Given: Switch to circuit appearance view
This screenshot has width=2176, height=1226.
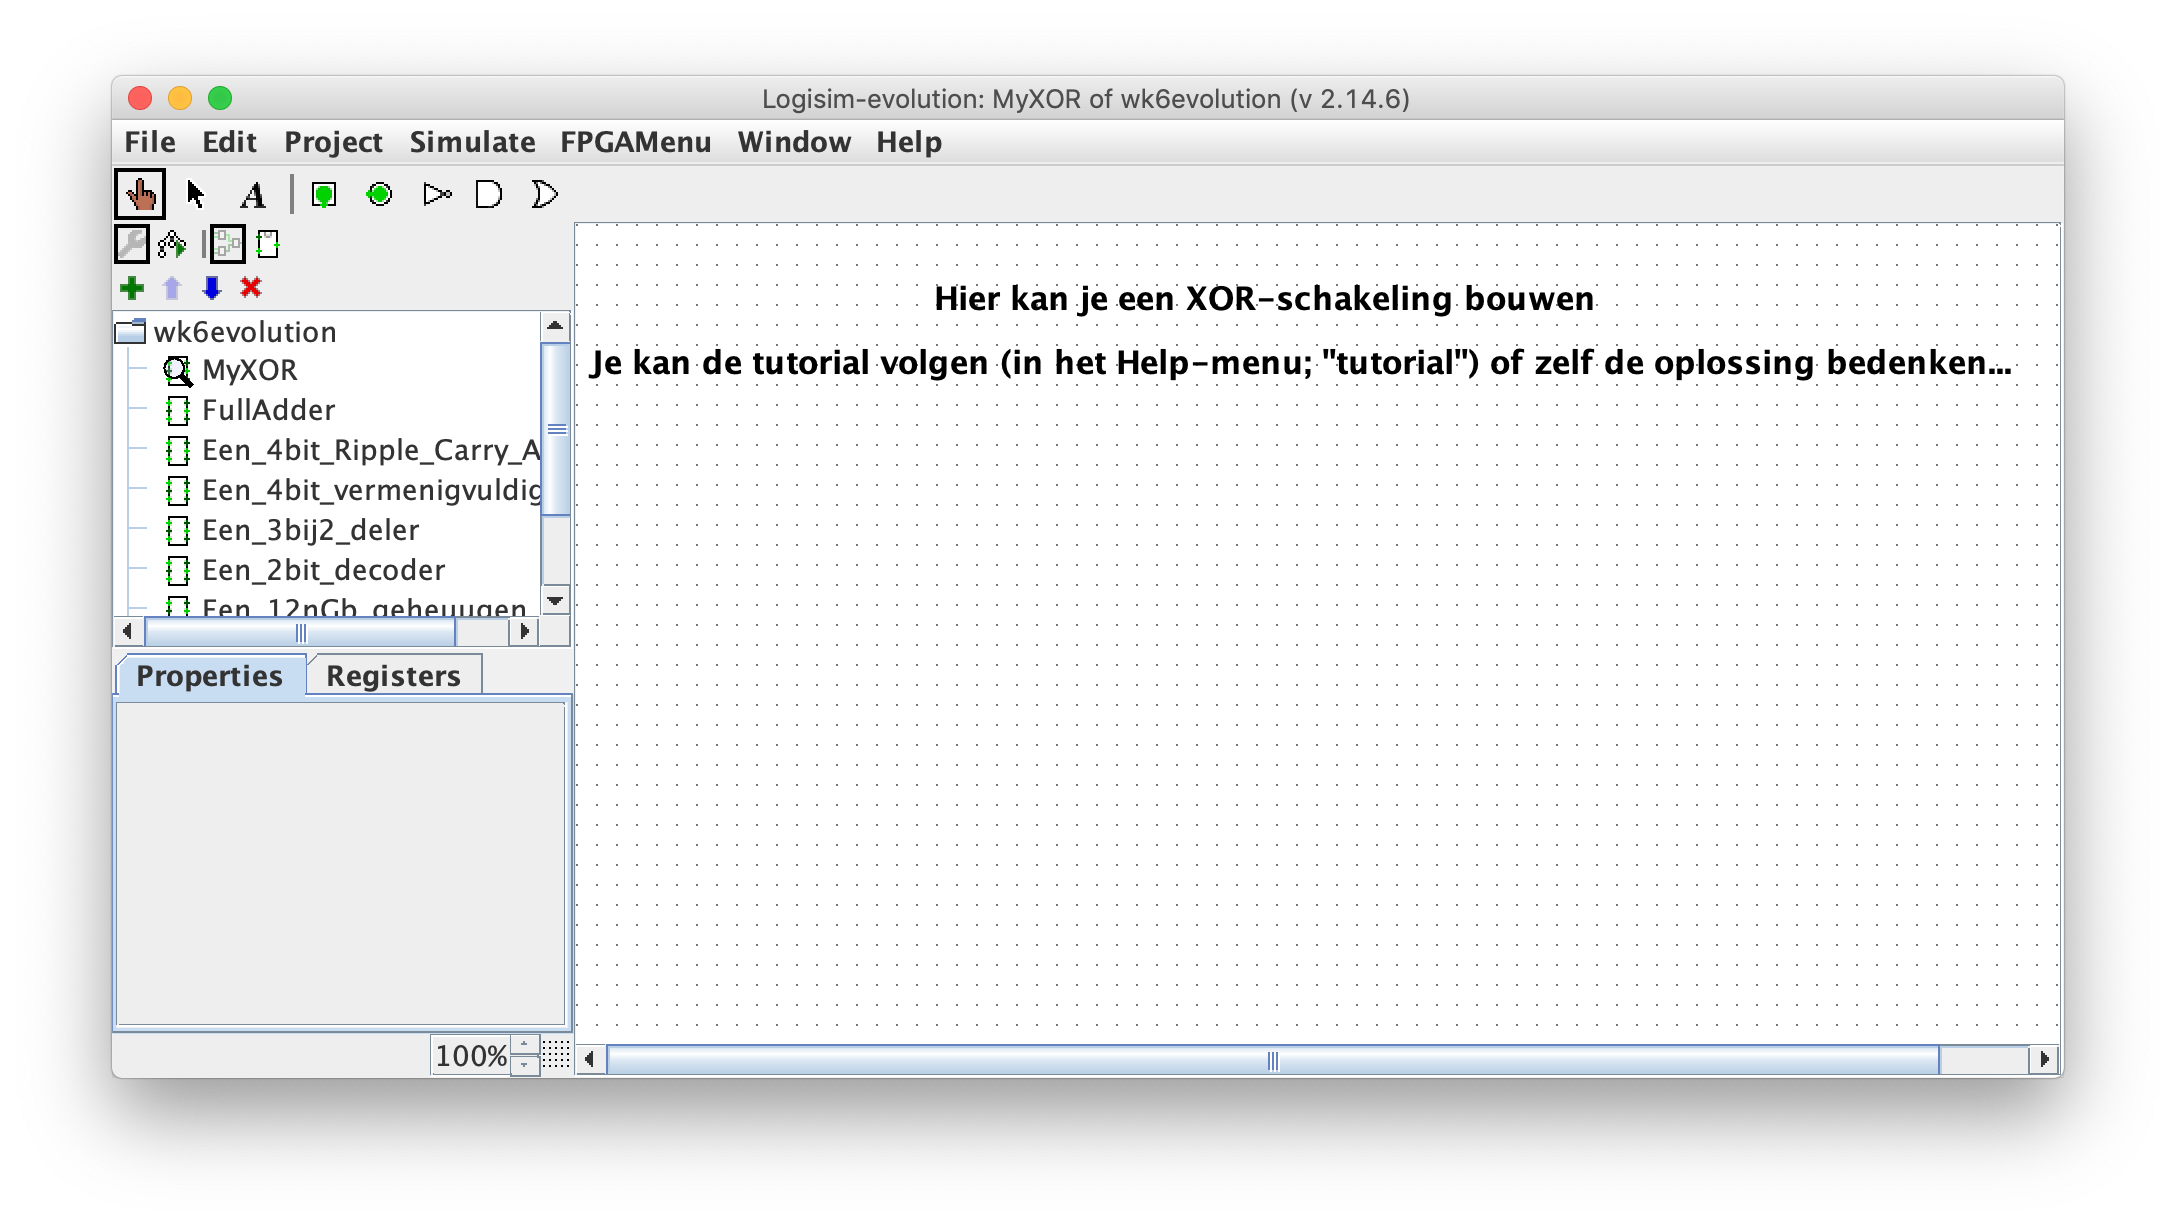Looking at the screenshot, I should coord(268,243).
